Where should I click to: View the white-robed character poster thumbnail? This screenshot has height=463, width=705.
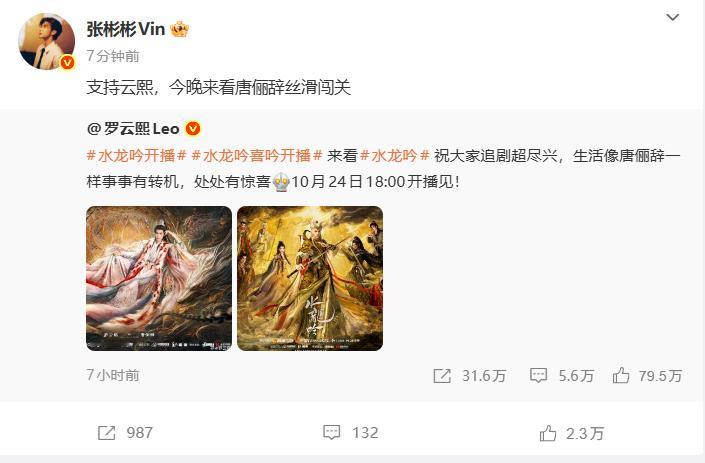pyautogui.click(x=159, y=278)
